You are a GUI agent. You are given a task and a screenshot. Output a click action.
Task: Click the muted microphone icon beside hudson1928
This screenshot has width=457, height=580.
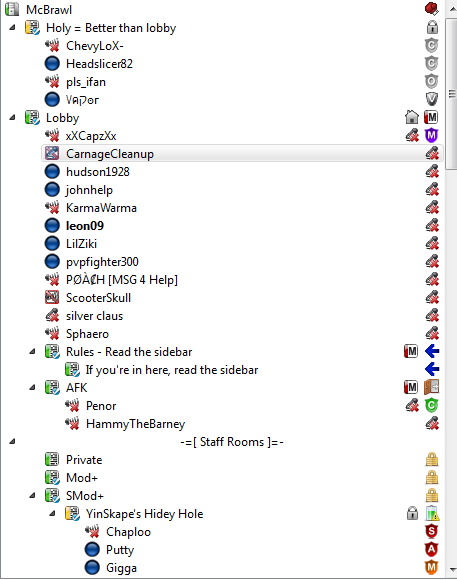pos(432,172)
